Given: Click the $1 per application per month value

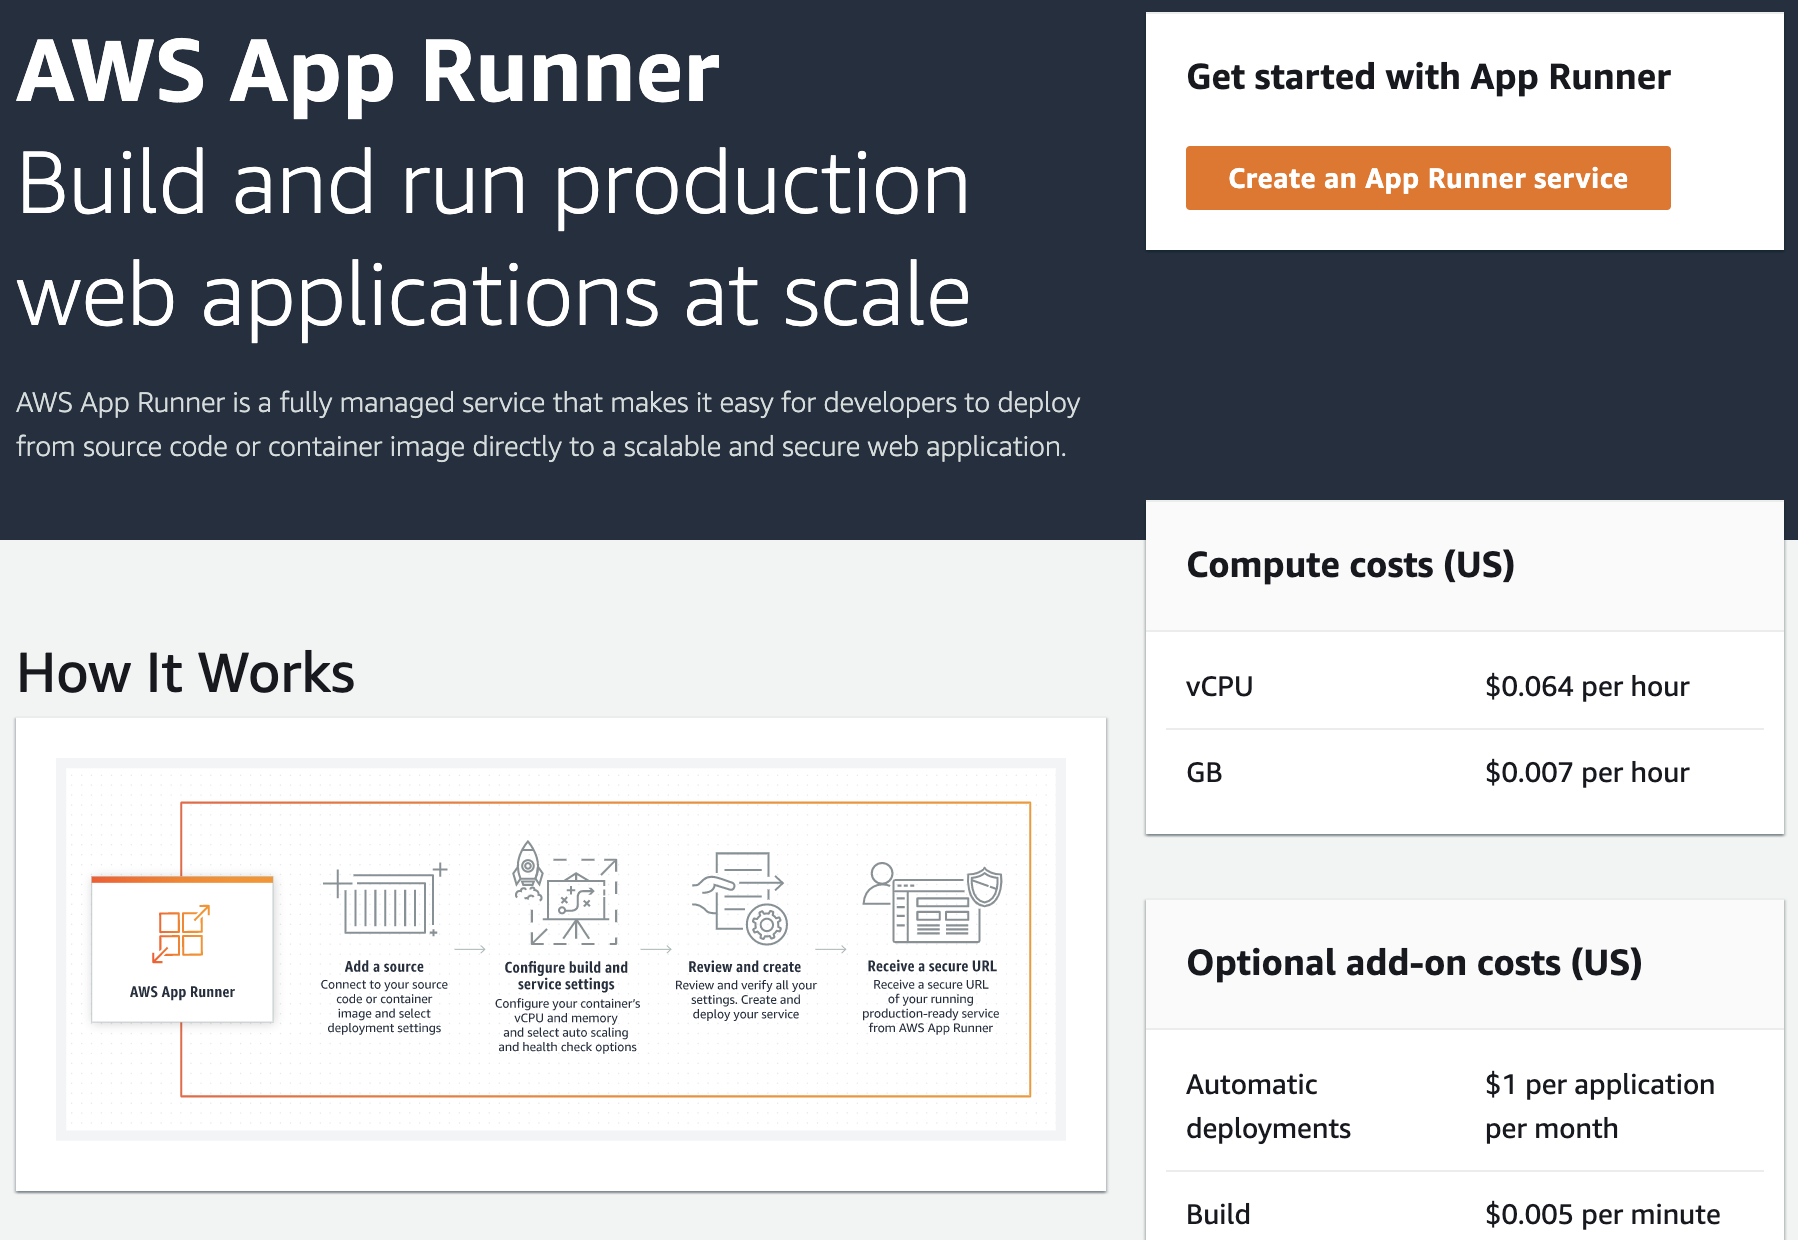Looking at the screenshot, I should coord(1600,1106).
